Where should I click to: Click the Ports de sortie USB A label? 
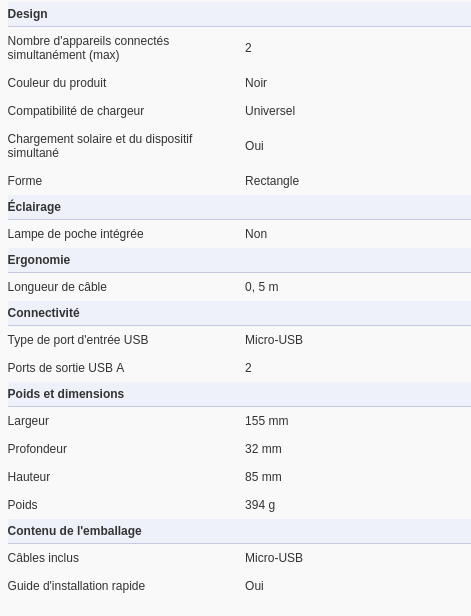(66, 368)
